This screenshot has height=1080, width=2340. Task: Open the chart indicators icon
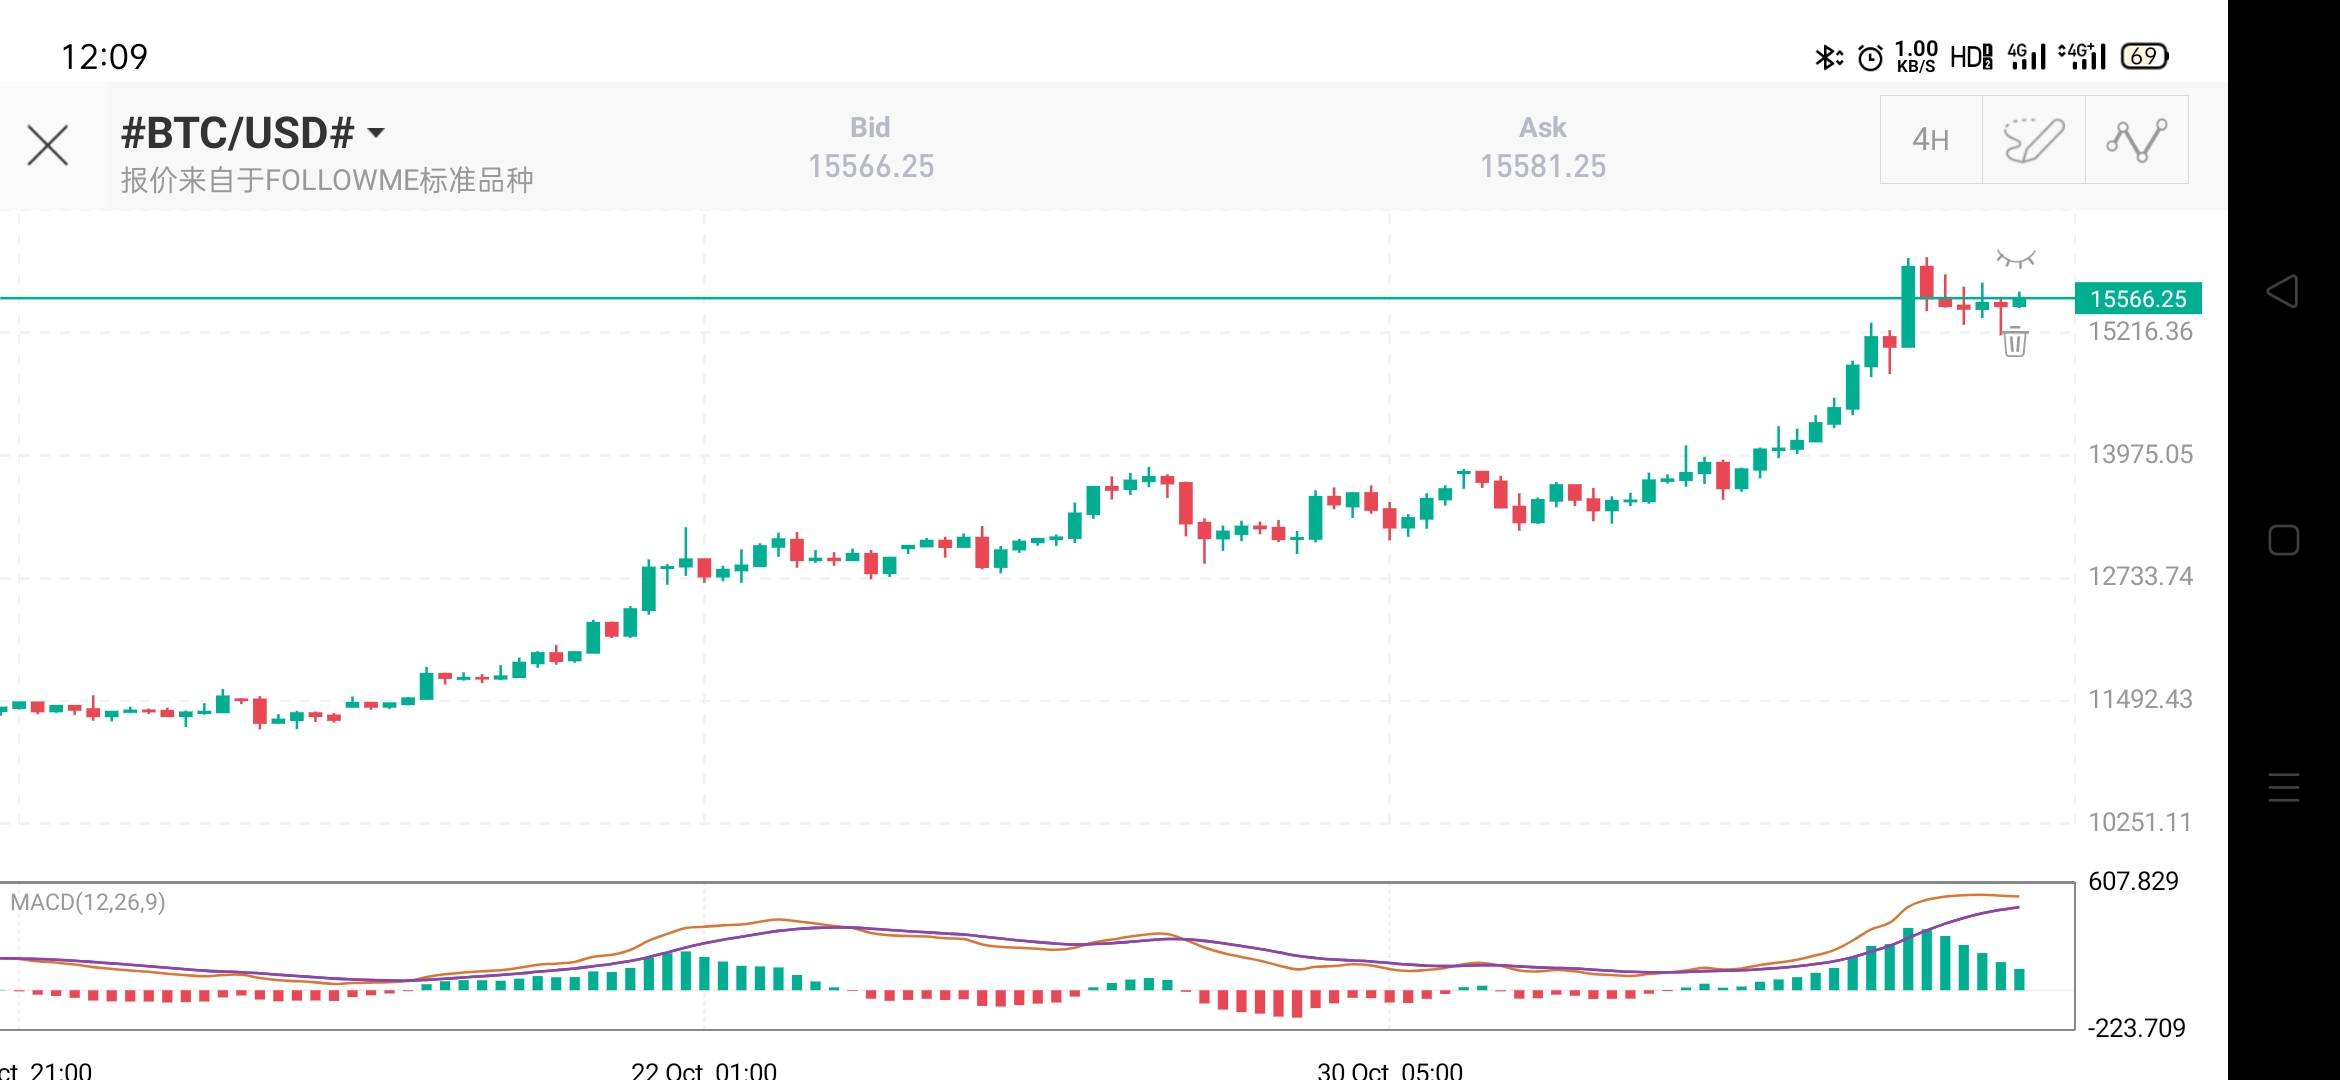click(2136, 140)
